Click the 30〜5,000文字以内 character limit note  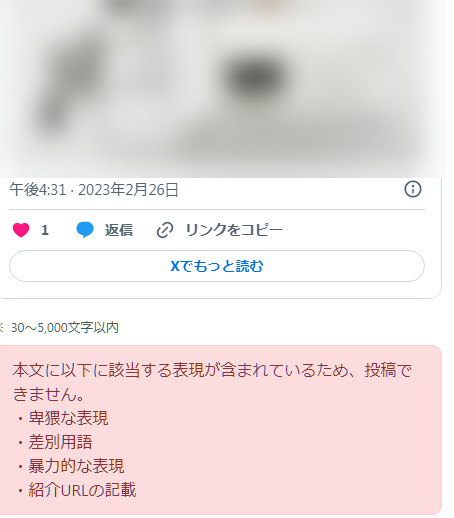pos(65,328)
